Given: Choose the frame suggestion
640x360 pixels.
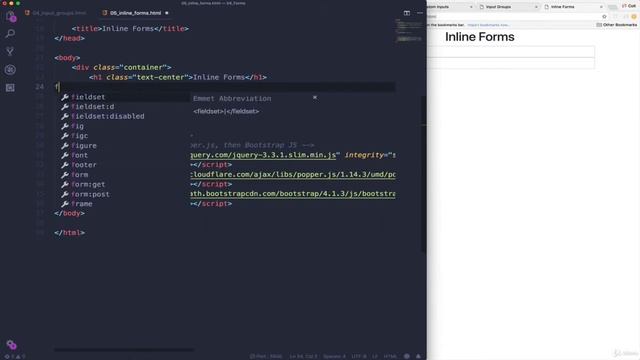Looking at the screenshot, I should point(124,204).
